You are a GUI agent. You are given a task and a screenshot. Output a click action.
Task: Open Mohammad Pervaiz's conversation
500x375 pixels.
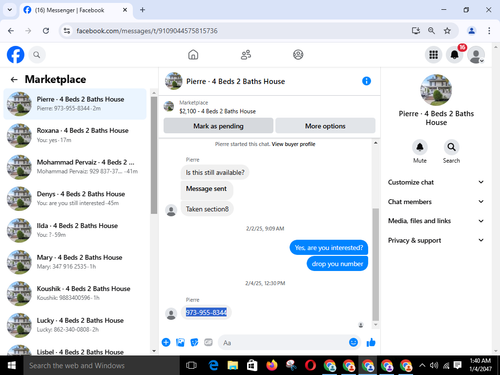75,167
